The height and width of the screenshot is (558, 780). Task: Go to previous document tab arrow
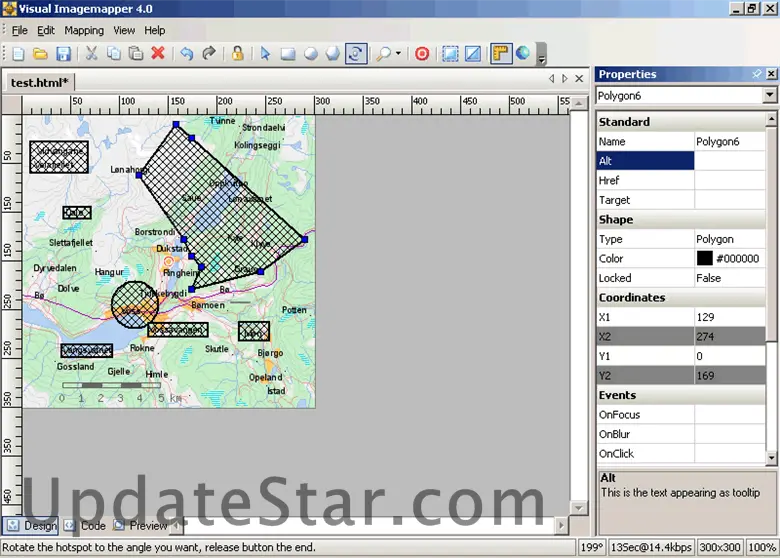551,79
